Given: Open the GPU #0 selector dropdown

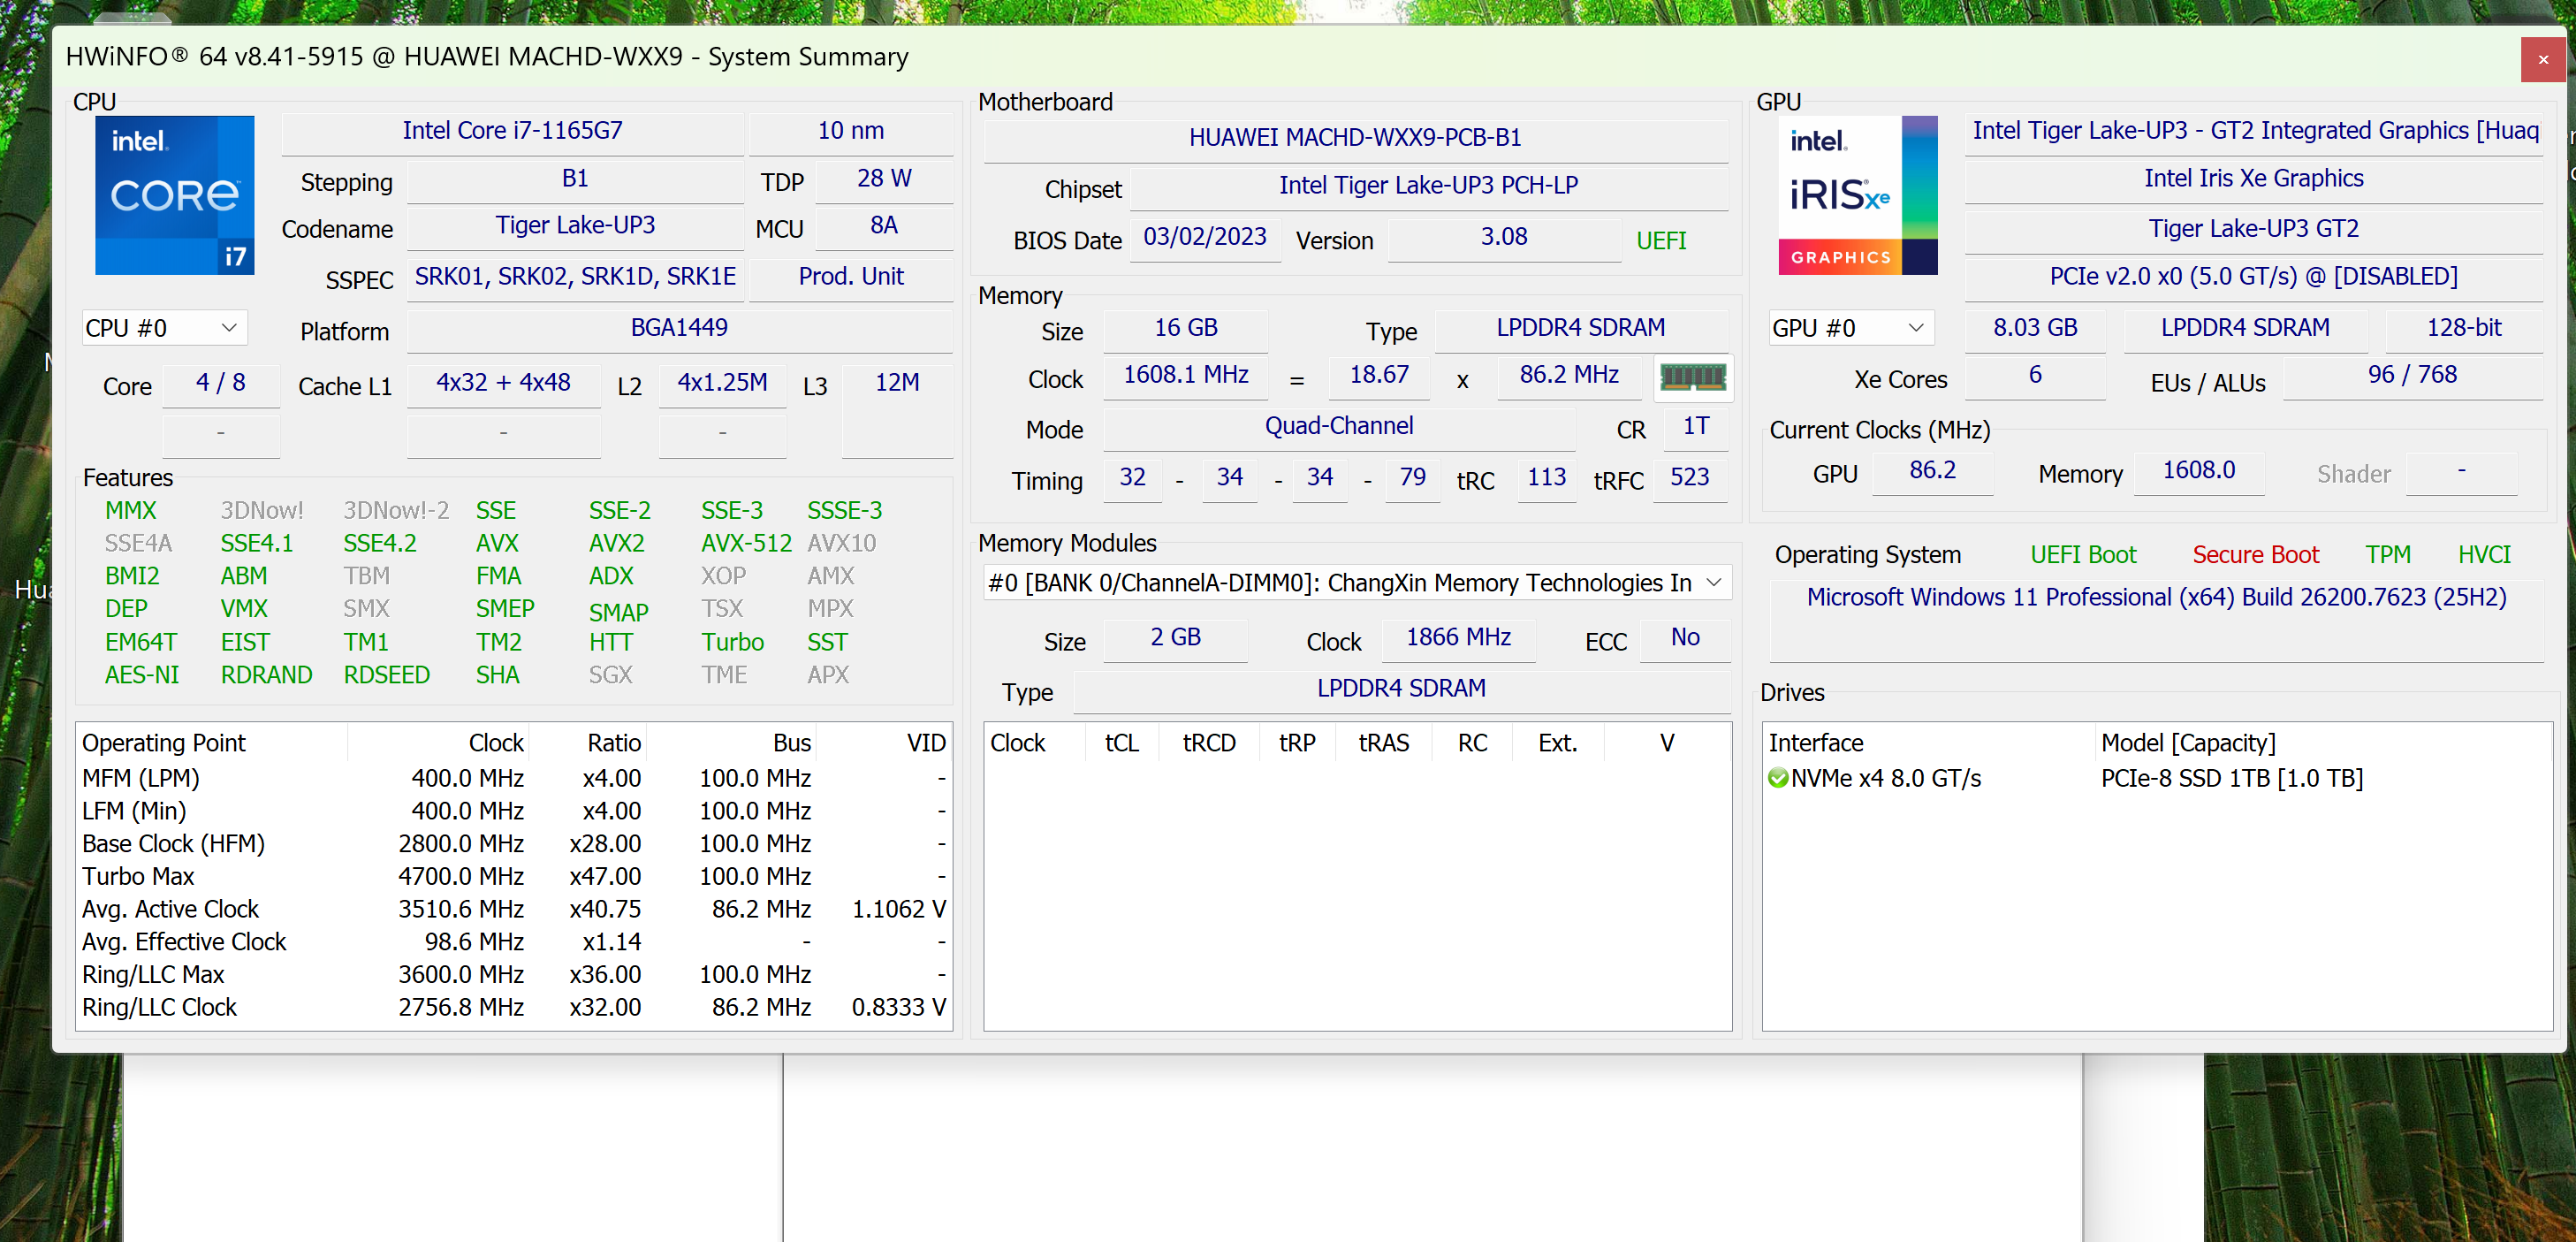Looking at the screenshot, I should pyautogui.click(x=1851, y=328).
